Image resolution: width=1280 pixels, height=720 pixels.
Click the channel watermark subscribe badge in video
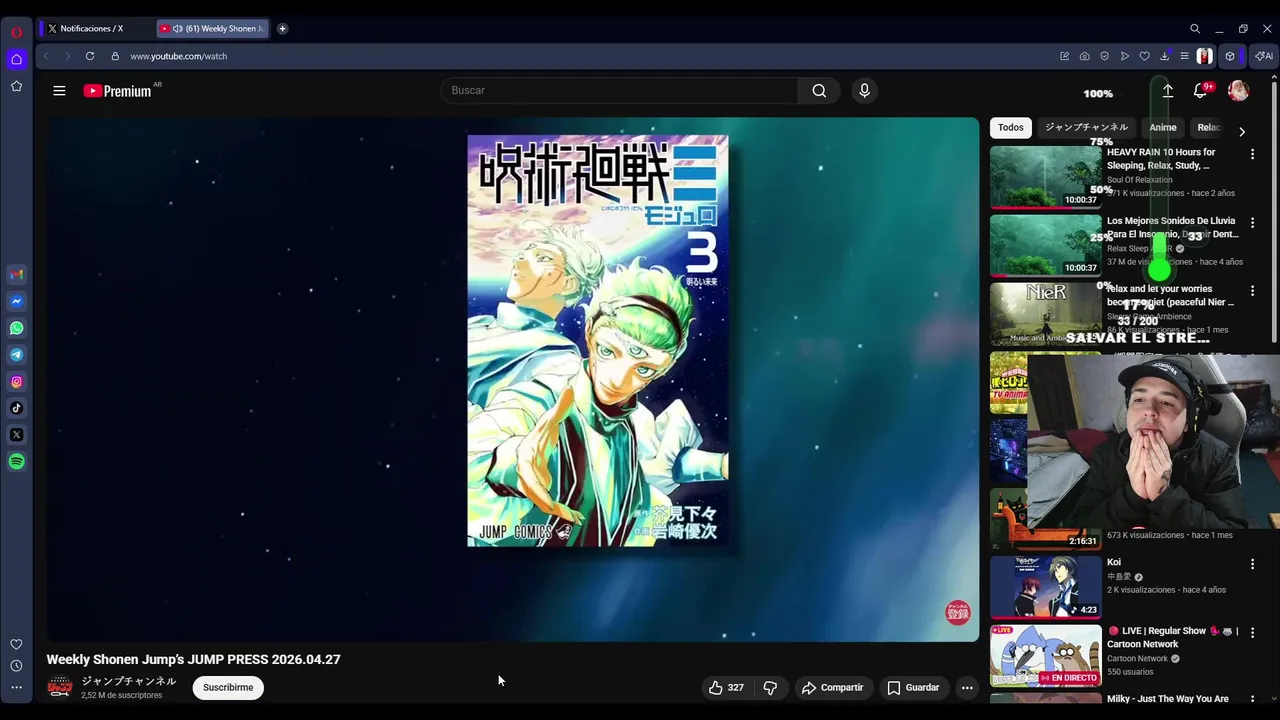point(958,613)
